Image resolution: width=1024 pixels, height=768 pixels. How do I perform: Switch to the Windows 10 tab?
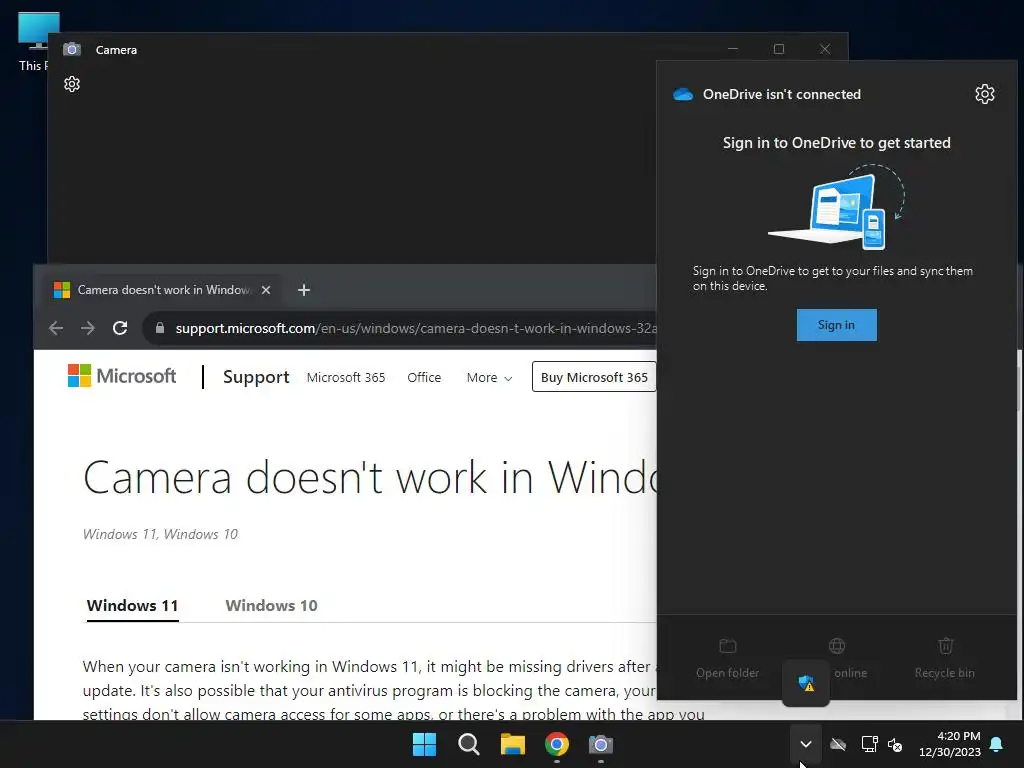pyautogui.click(x=272, y=605)
